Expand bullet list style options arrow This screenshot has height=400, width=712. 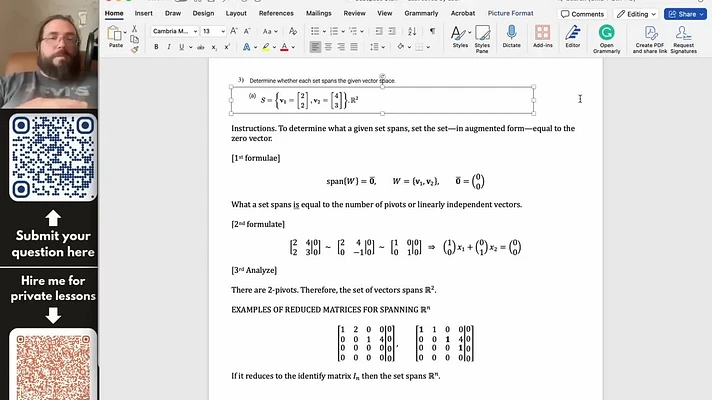click(324, 31)
